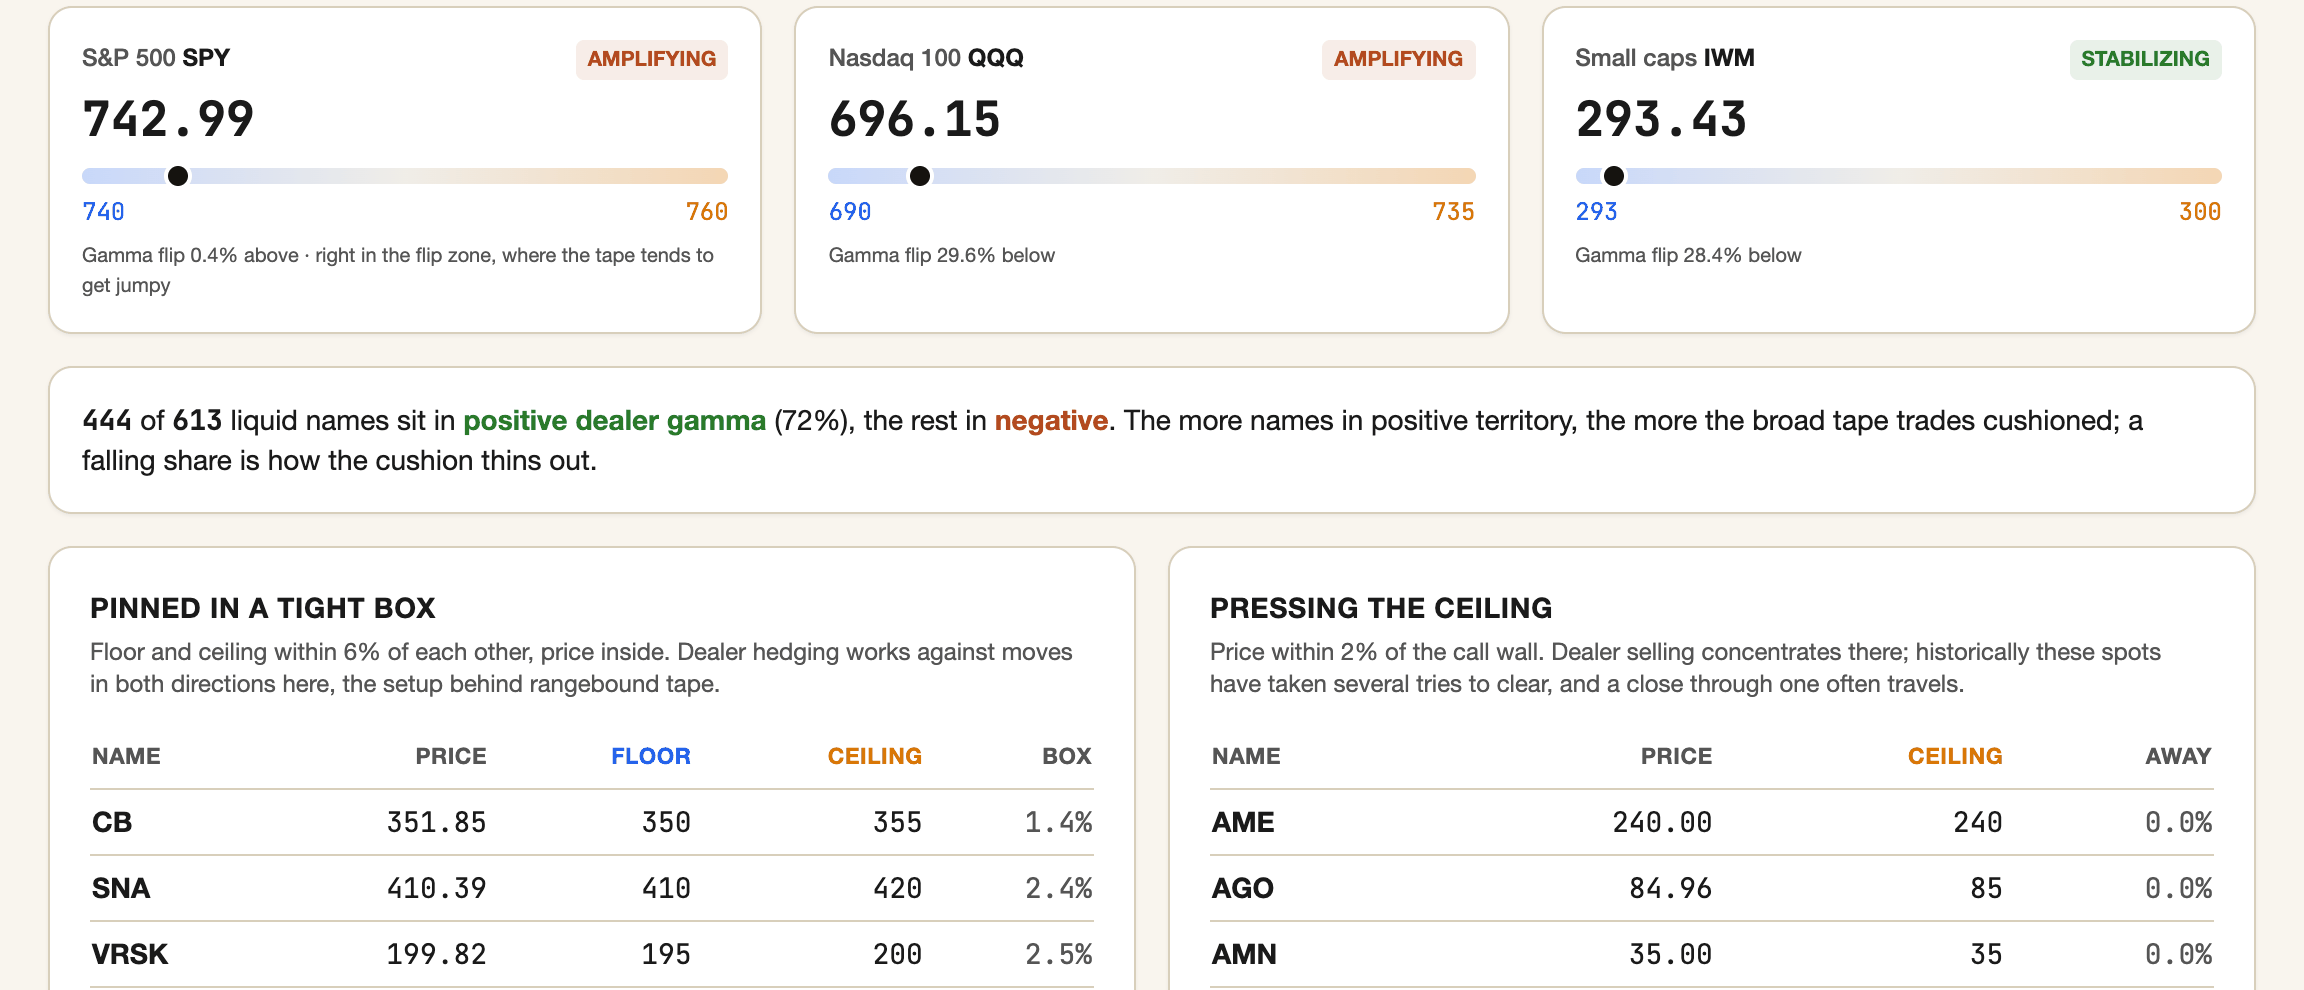
Task: Open the AME ticker row
Action: (1712, 822)
